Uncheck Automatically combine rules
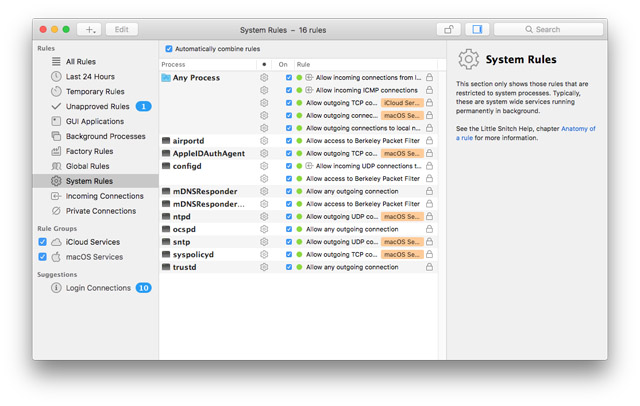This screenshot has width=640, height=406. [x=169, y=48]
